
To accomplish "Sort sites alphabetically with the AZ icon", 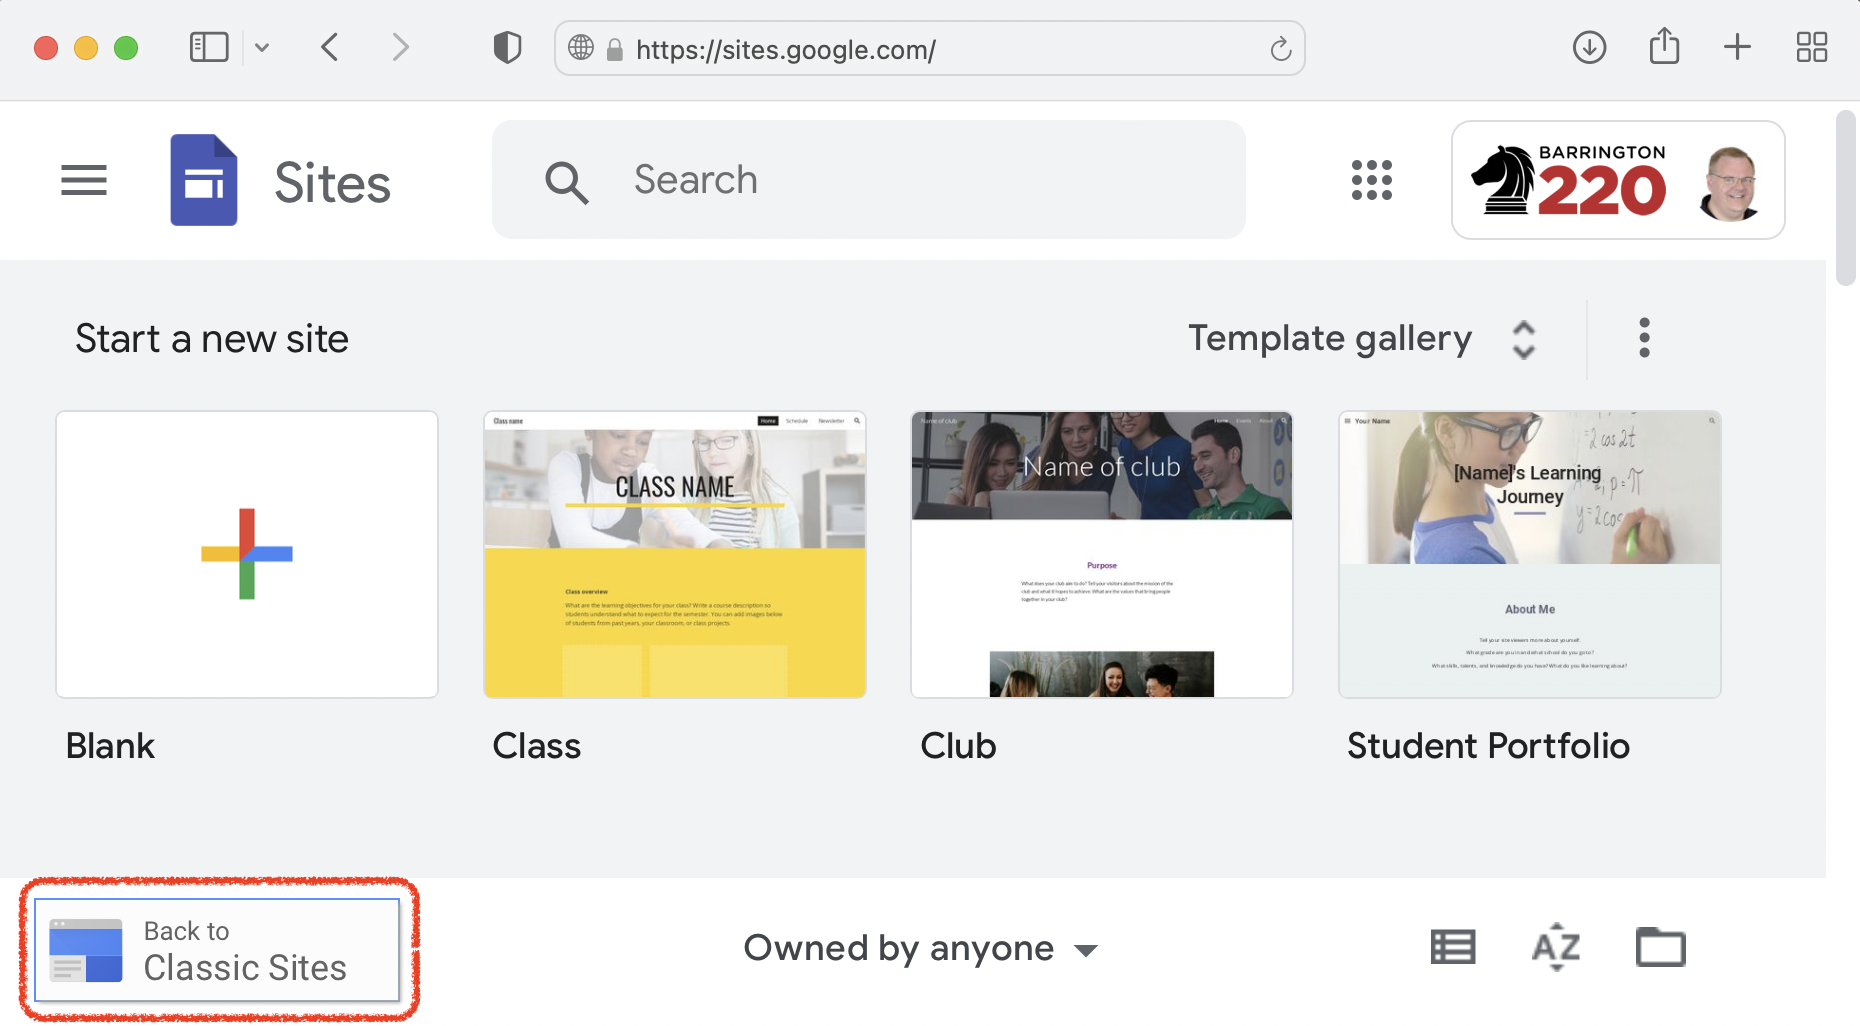I will (x=1556, y=947).
